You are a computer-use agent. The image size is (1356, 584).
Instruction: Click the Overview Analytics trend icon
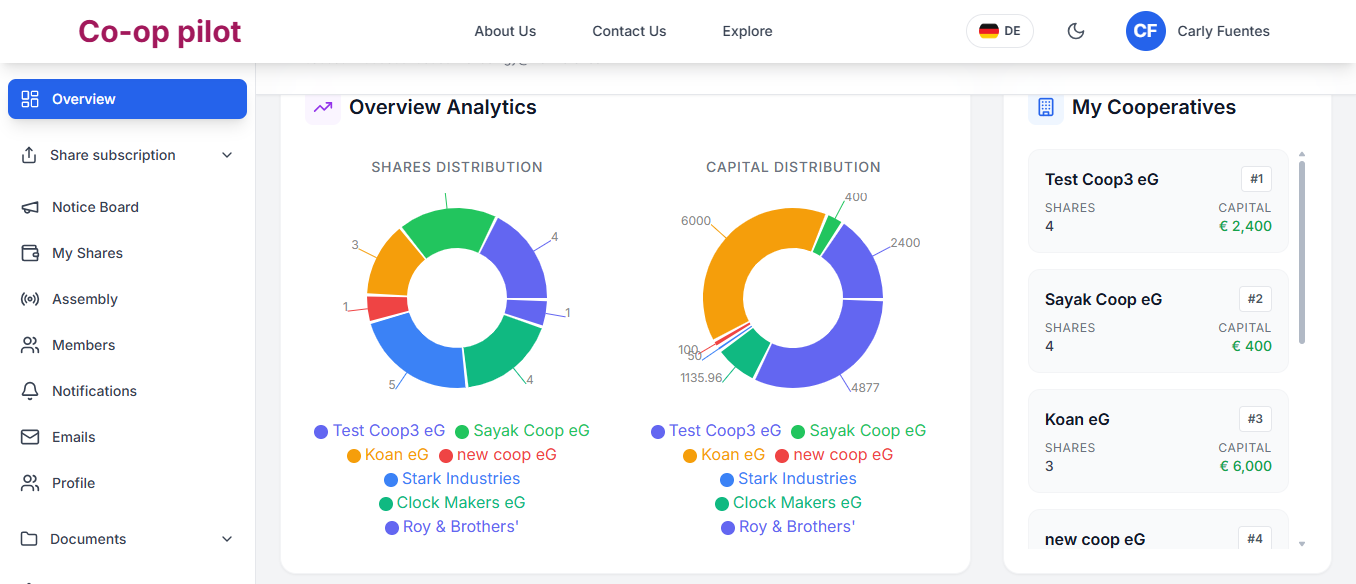pos(323,107)
